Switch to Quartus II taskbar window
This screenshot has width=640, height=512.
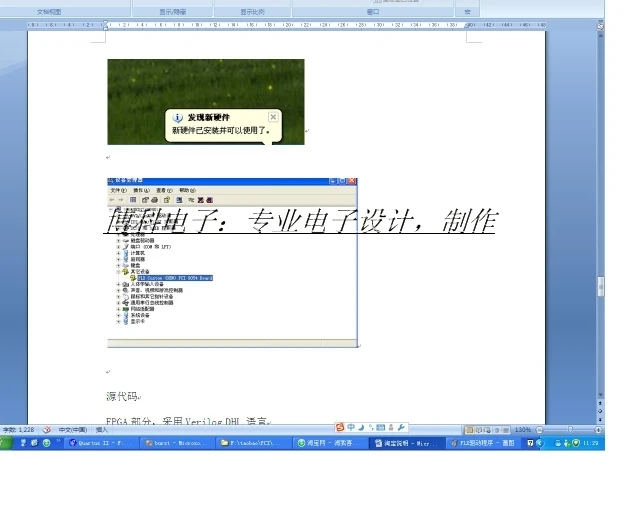click(x=100, y=443)
